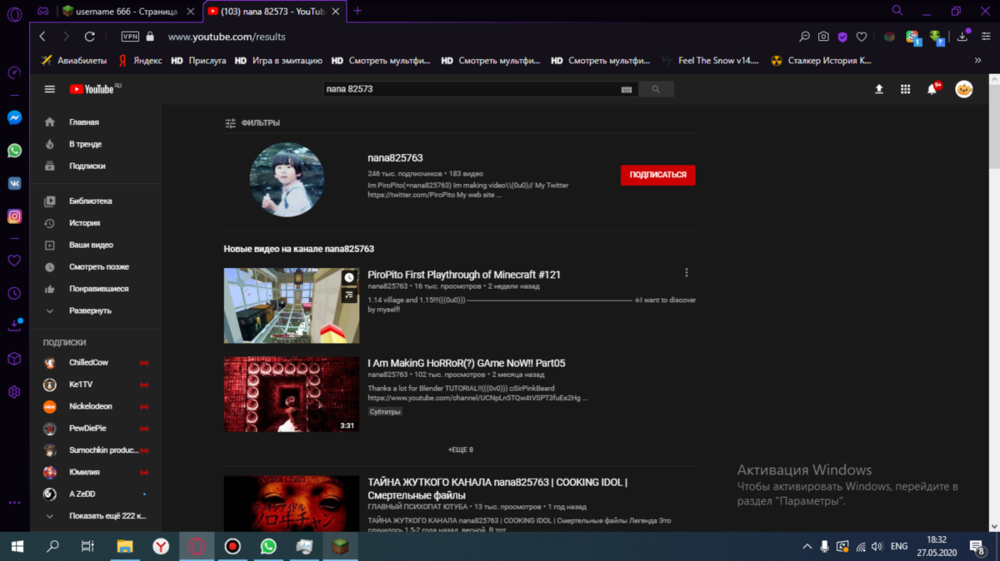
Task: Go back to the previous page
Action: click(x=43, y=36)
